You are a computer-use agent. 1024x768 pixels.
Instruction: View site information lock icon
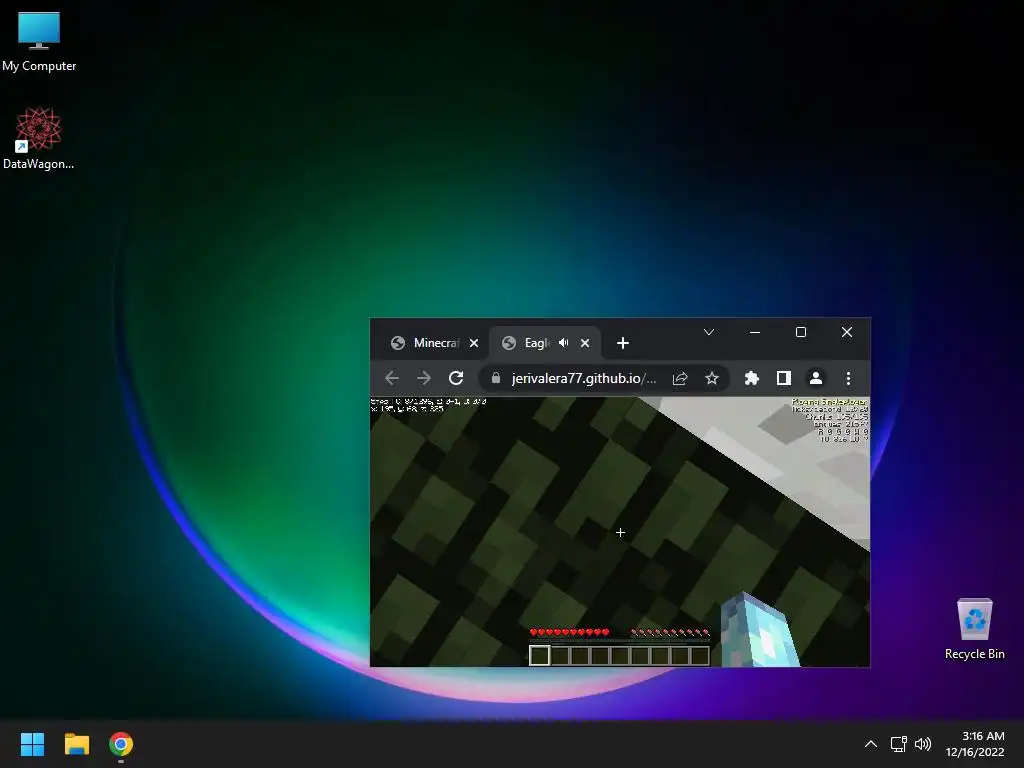point(496,378)
